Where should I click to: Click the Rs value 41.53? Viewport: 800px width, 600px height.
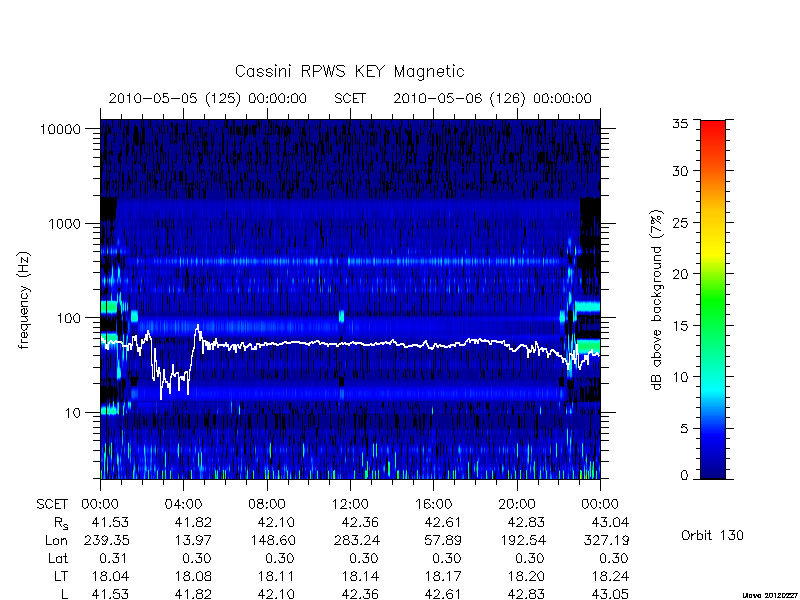click(x=110, y=522)
